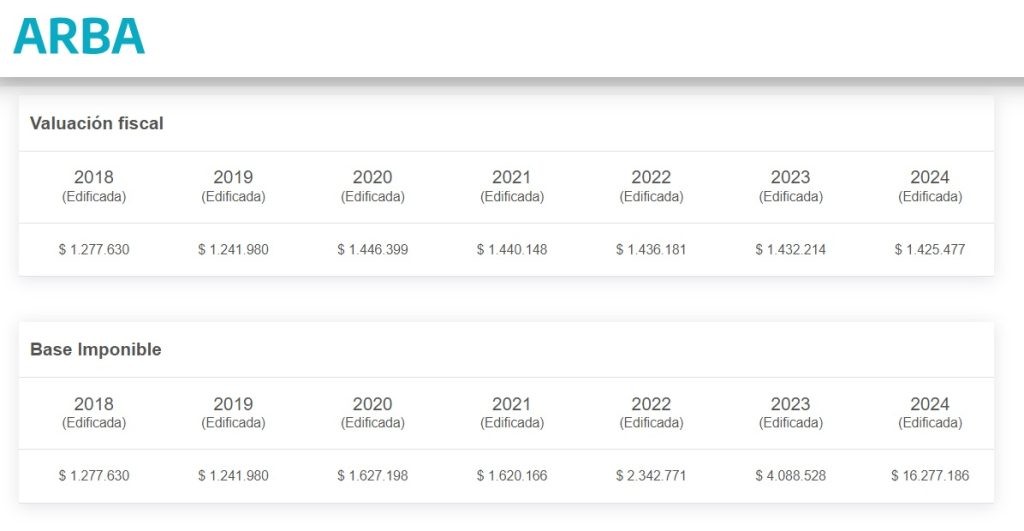Select the Valuación fiscal heading

pos(97,123)
